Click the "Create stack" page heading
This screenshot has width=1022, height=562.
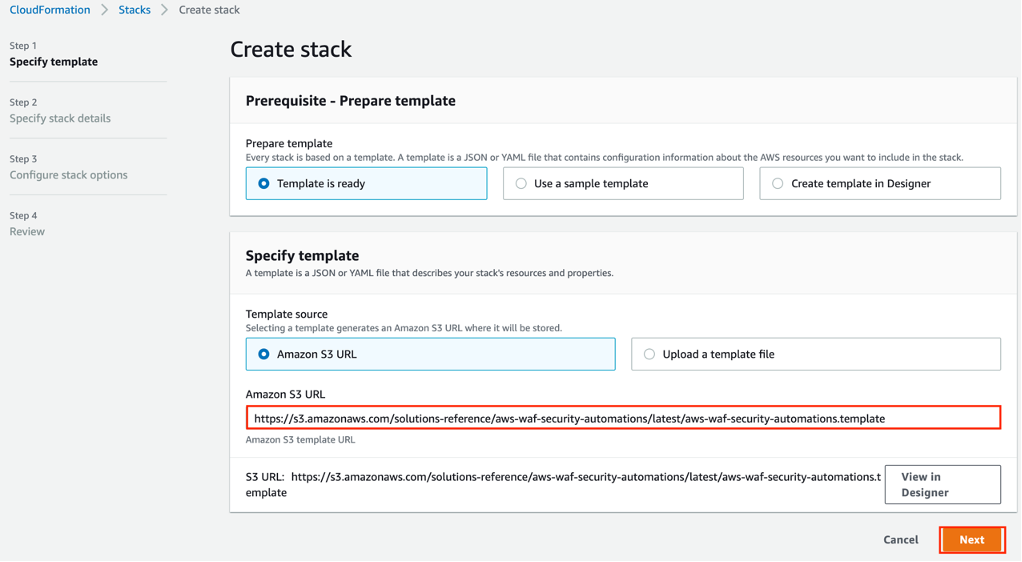point(291,49)
